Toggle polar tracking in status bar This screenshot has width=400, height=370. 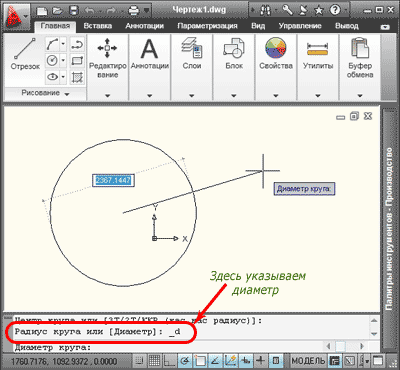(x=185, y=361)
